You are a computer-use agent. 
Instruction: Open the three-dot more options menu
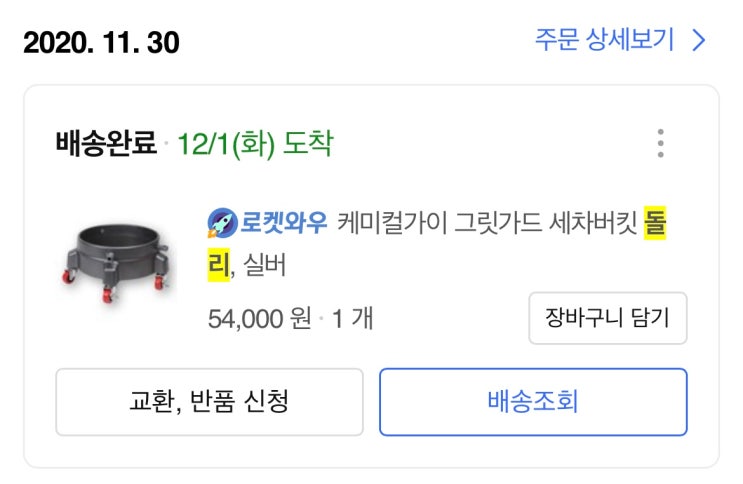click(x=660, y=144)
